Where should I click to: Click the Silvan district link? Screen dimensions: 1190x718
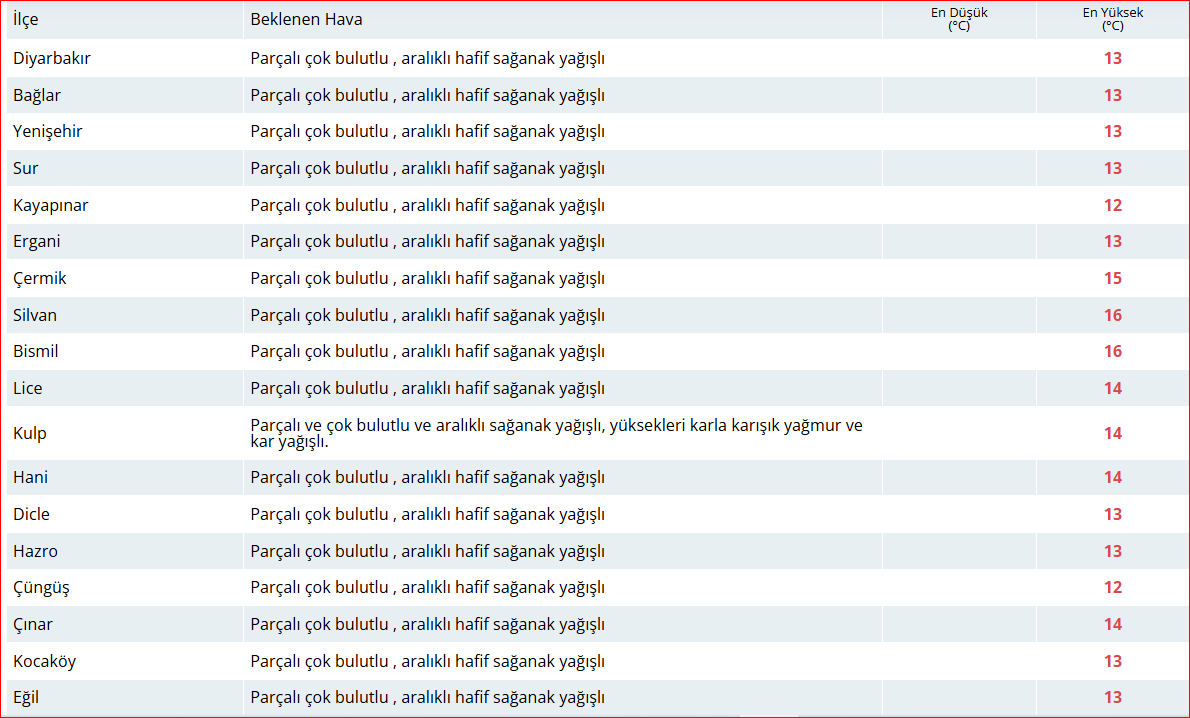[35, 315]
